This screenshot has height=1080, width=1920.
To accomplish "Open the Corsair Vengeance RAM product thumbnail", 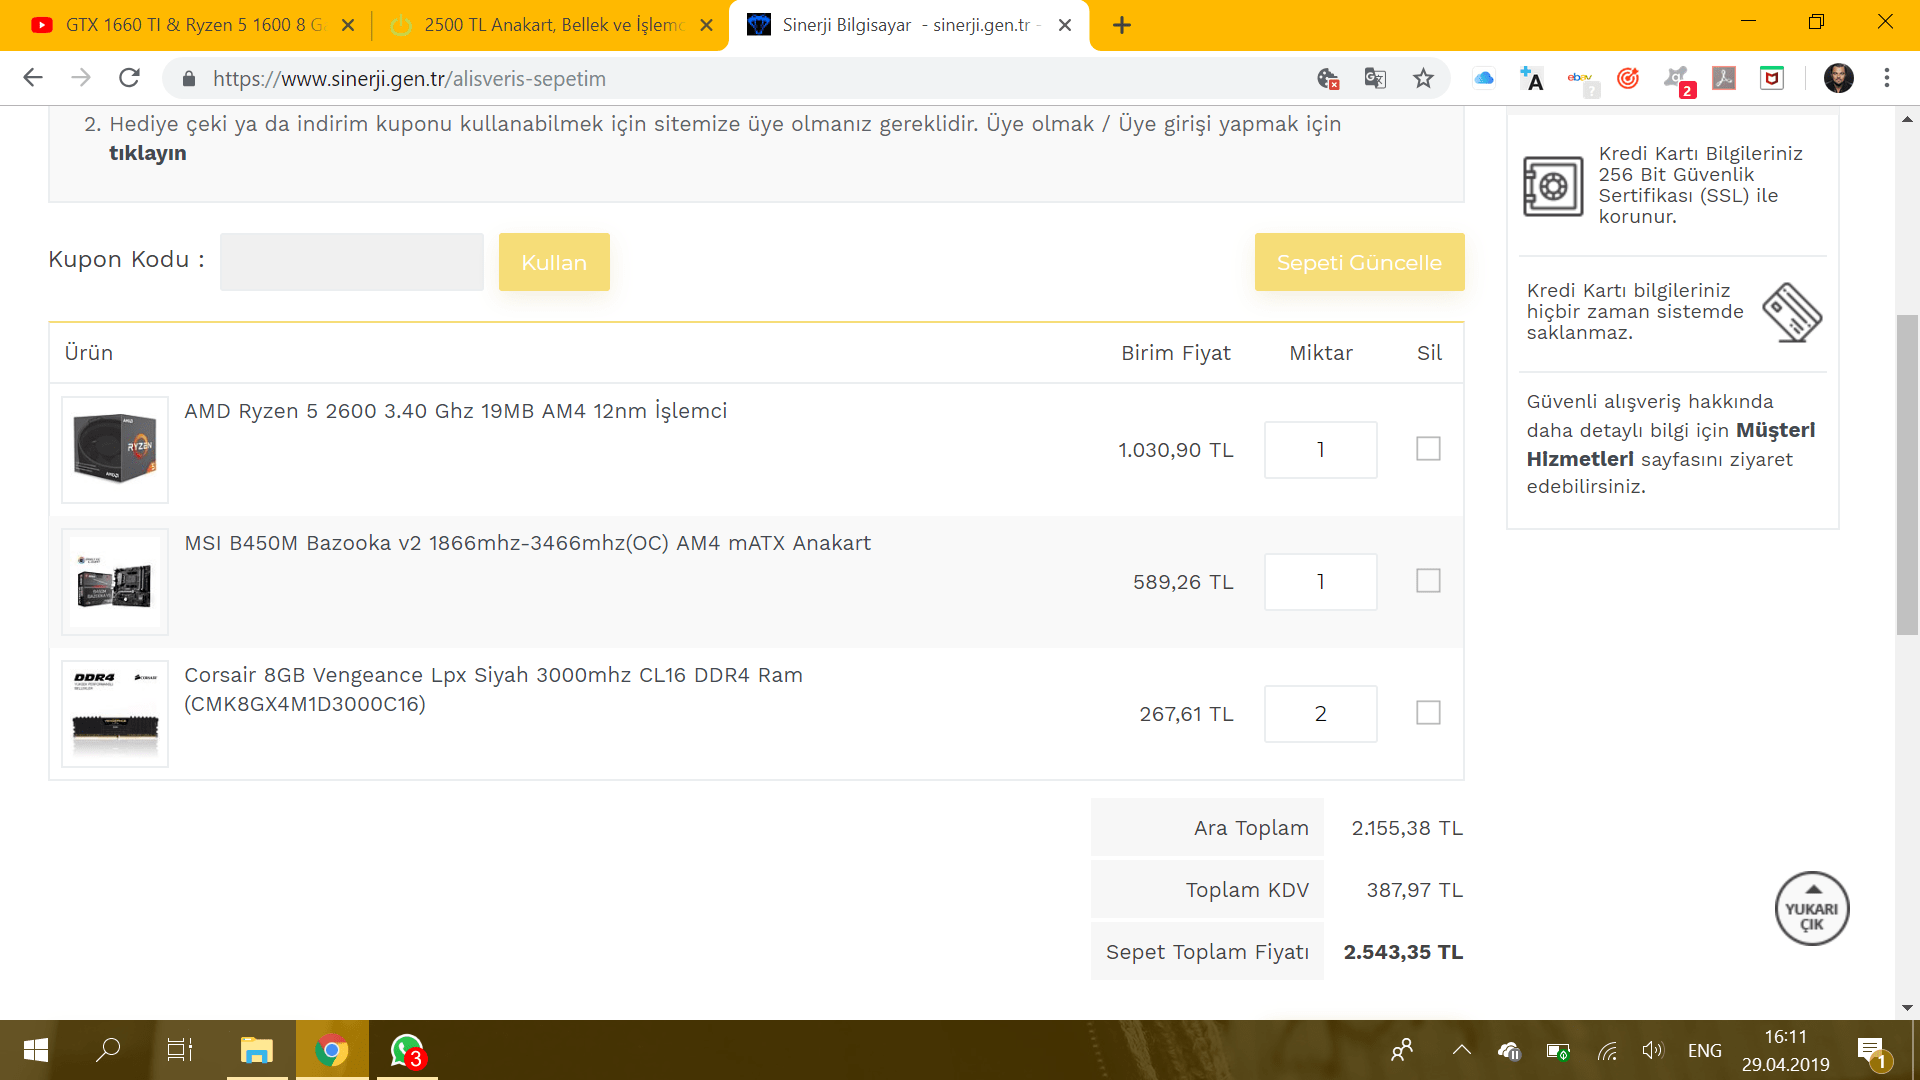I will pos(115,713).
